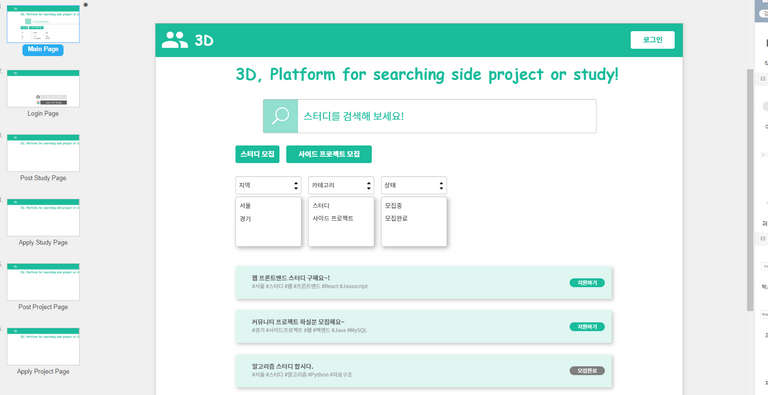Click the 로그인 button
Screen dimensions: 768x395
[652, 40]
